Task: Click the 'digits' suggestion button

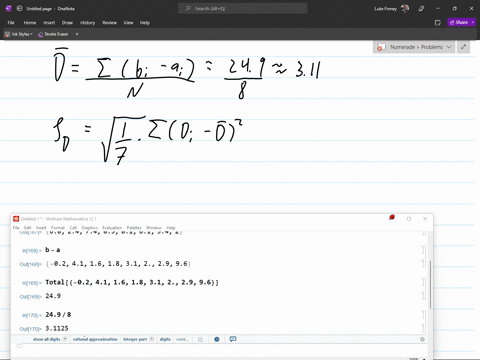Action: [x=165, y=339]
